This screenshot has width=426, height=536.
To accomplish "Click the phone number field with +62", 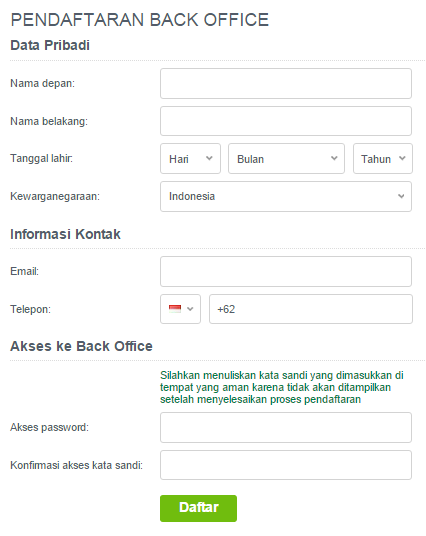I will (x=311, y=309).
